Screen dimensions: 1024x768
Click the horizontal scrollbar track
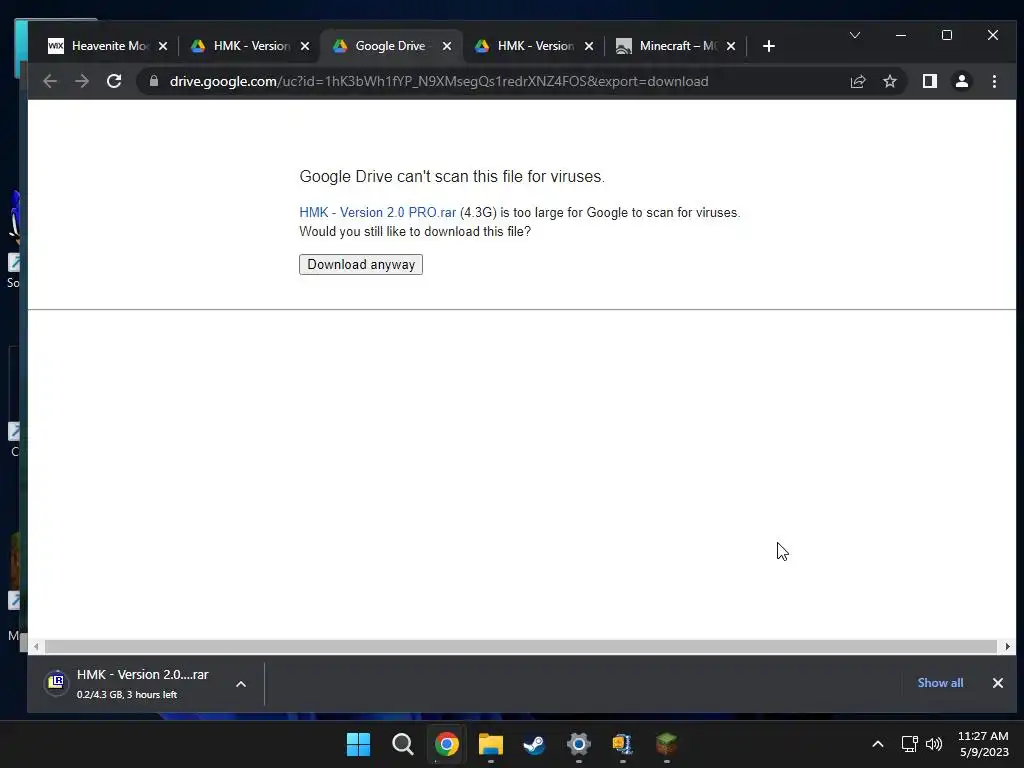coord(520,647)
